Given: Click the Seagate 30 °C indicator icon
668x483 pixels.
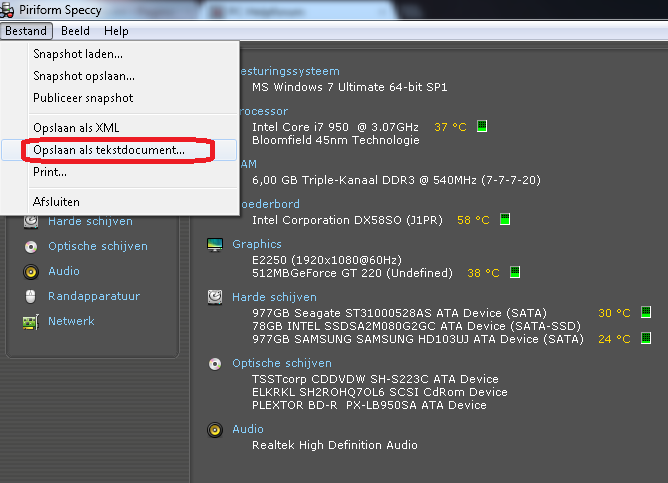Looking at the screenshot, I should [x=646, y=312].
